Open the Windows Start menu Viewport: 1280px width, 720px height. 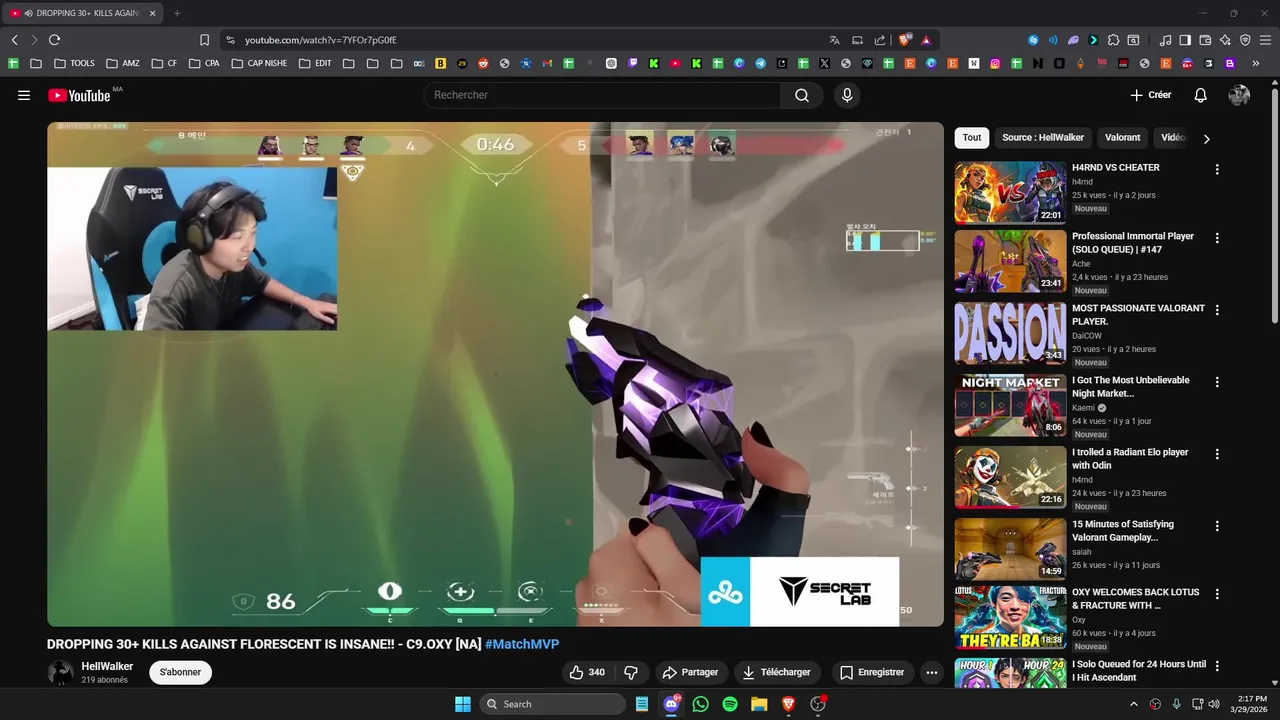(x=463, y=704)
